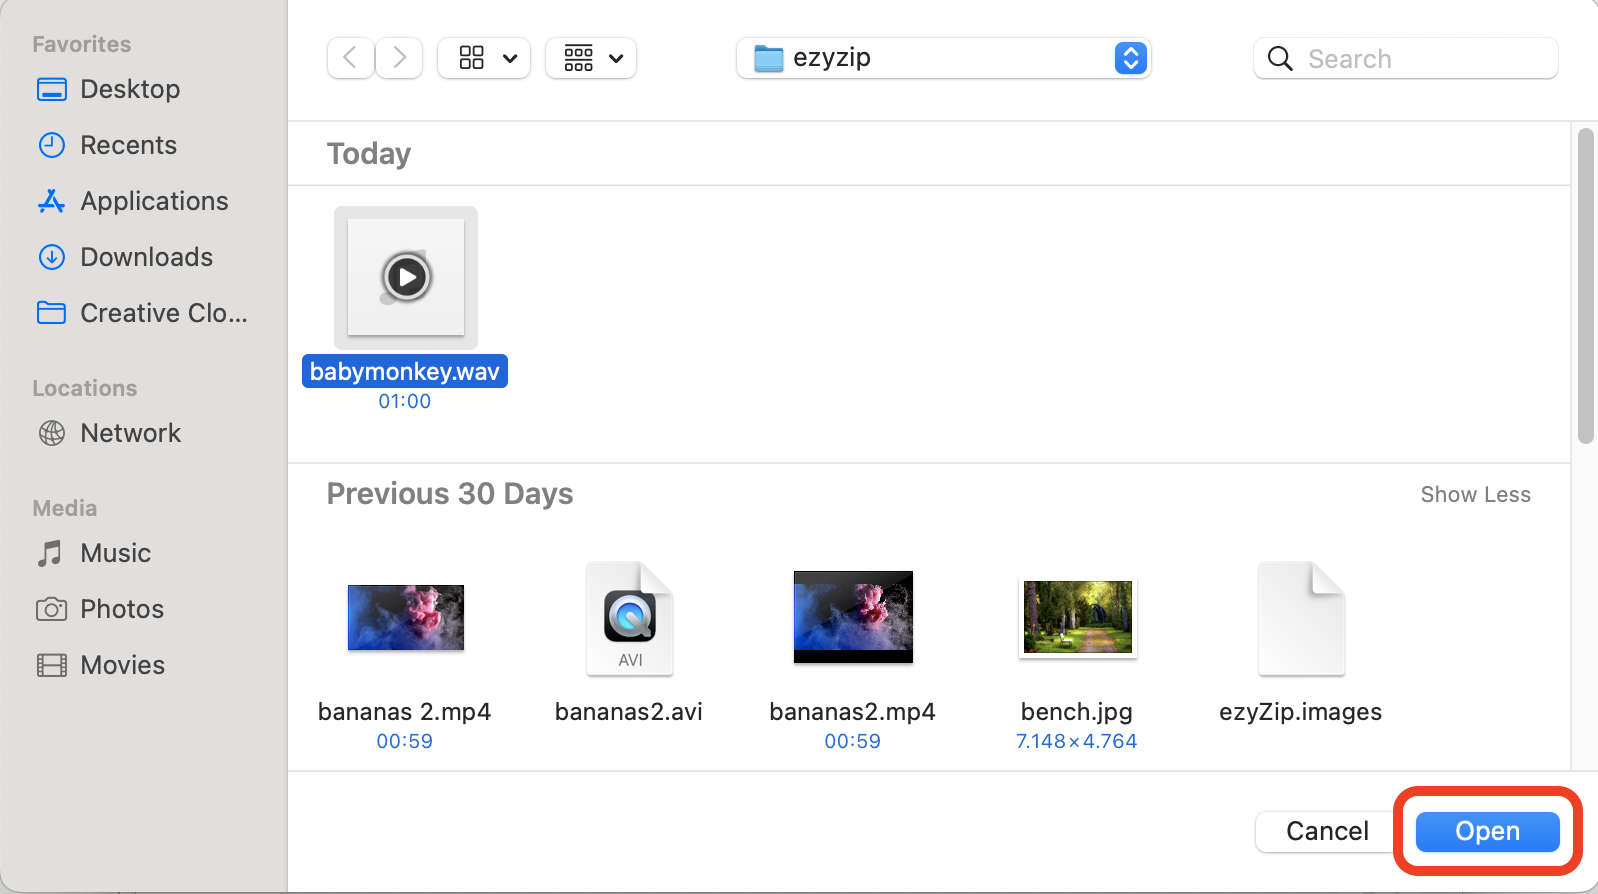The height and width of the screenshot is (894, 1598).
Task: Select the babymonkey.wav file
Action: [405, 279]
